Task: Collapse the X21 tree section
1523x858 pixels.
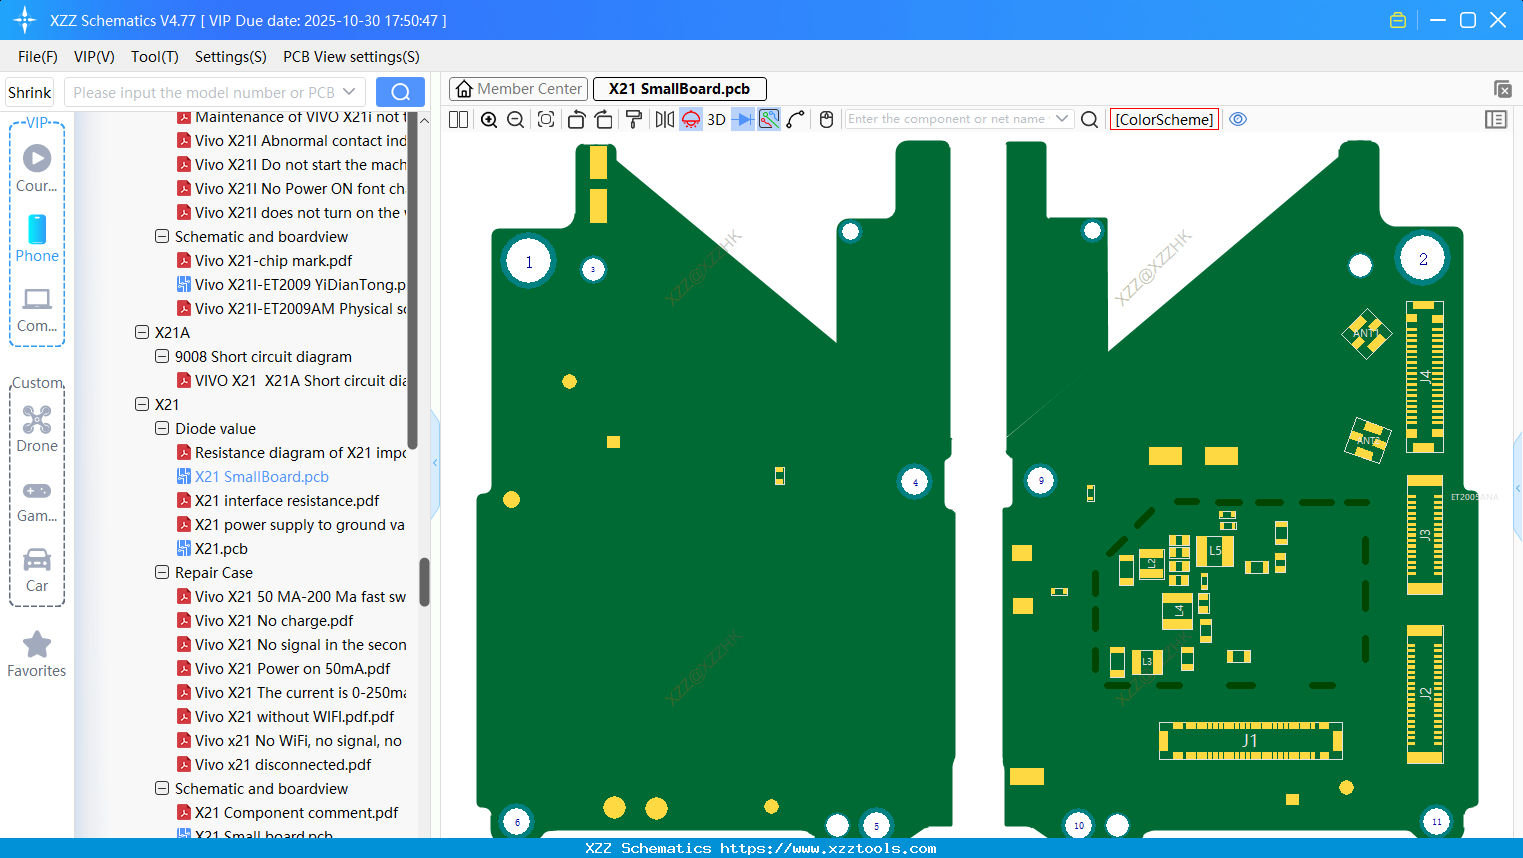Action: tap(142, 404)
